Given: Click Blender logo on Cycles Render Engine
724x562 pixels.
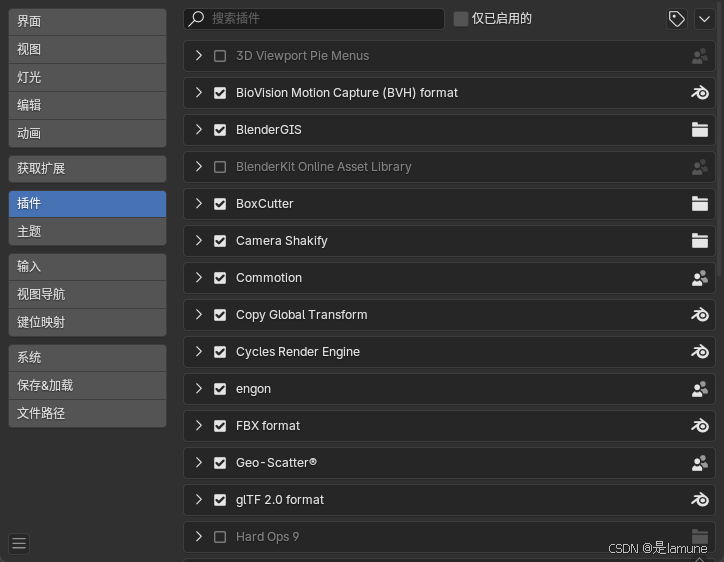Looking at the screenshot, I should 700,352.
